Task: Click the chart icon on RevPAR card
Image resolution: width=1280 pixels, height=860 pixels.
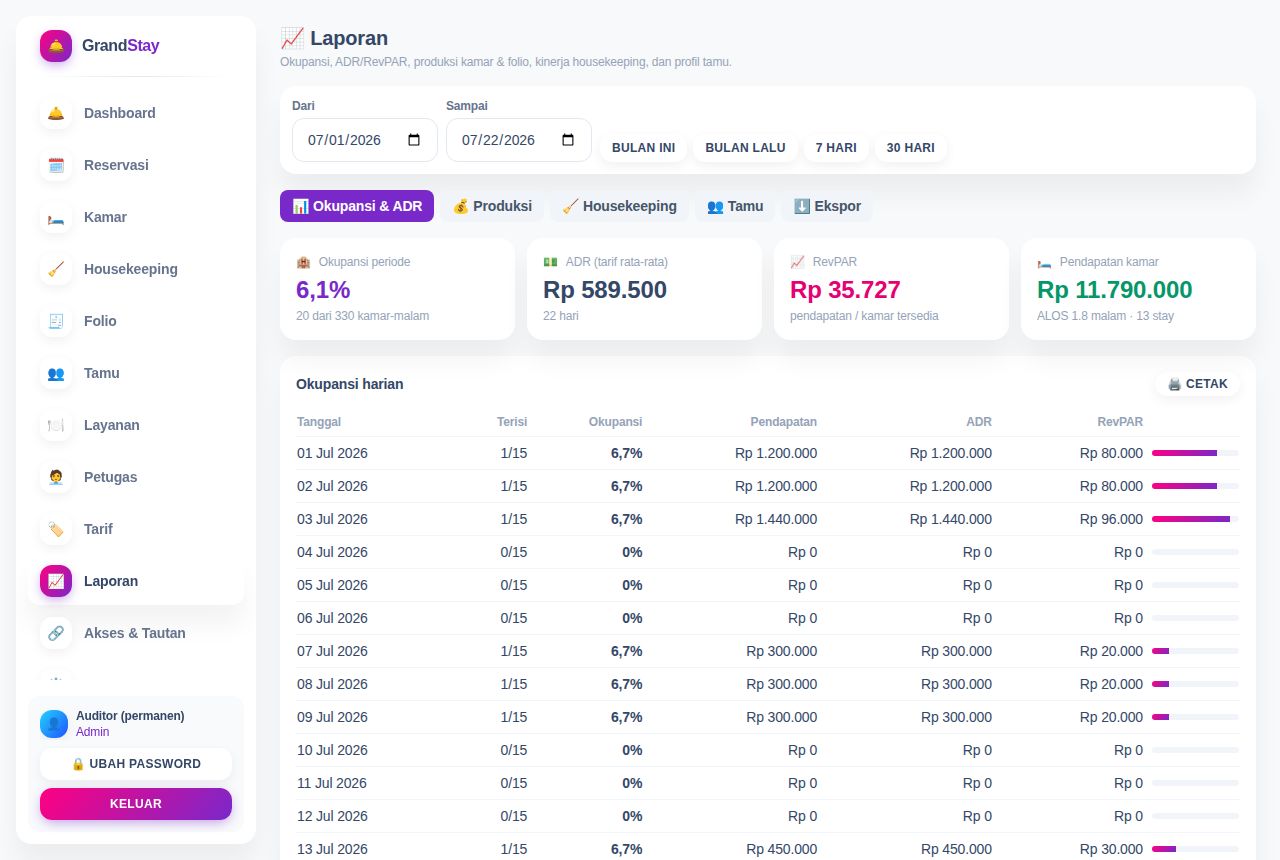Action: coord(797,262)
